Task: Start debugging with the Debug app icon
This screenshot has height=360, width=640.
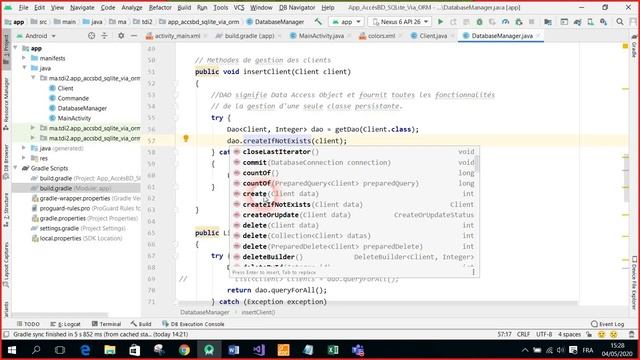Action: pos(479,22)
